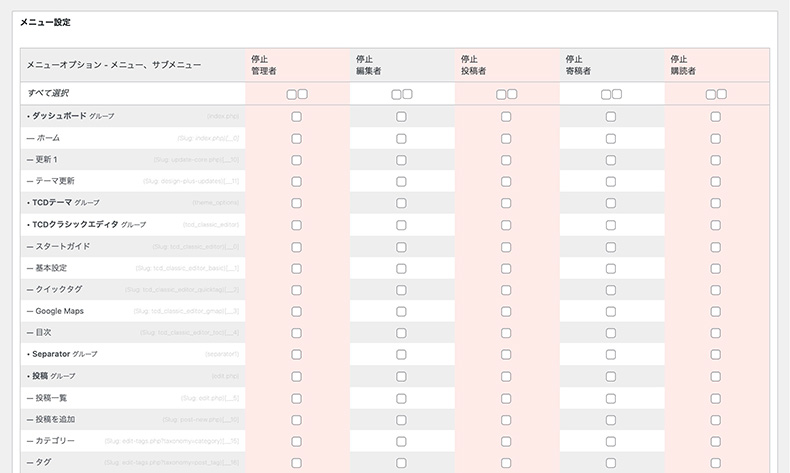
Task: Enable テーマ更新 checkbox under 寄稿者
Action: tap(610, 181)
